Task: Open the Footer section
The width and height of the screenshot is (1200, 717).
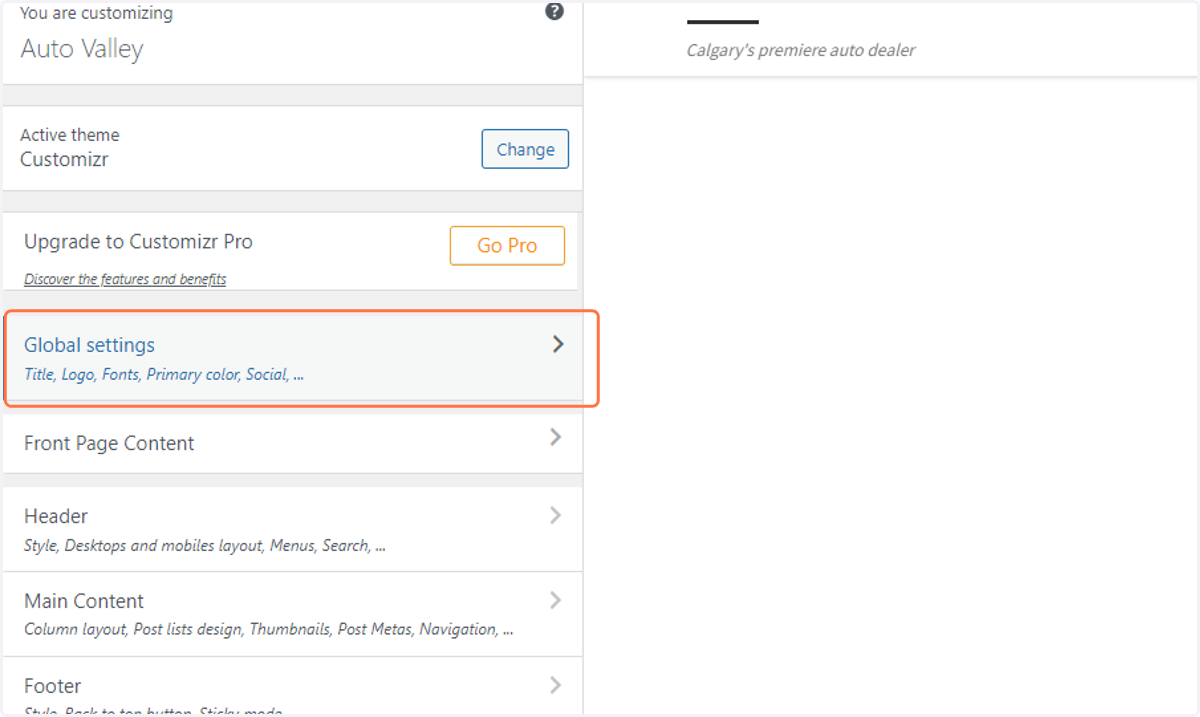Action: pyautogui.click(x=292, y=687)
